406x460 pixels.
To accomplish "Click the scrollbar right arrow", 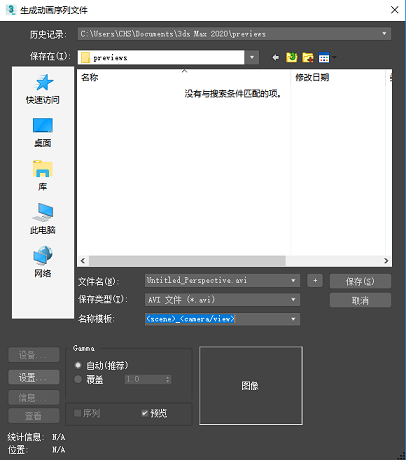I will coord(386,261).
